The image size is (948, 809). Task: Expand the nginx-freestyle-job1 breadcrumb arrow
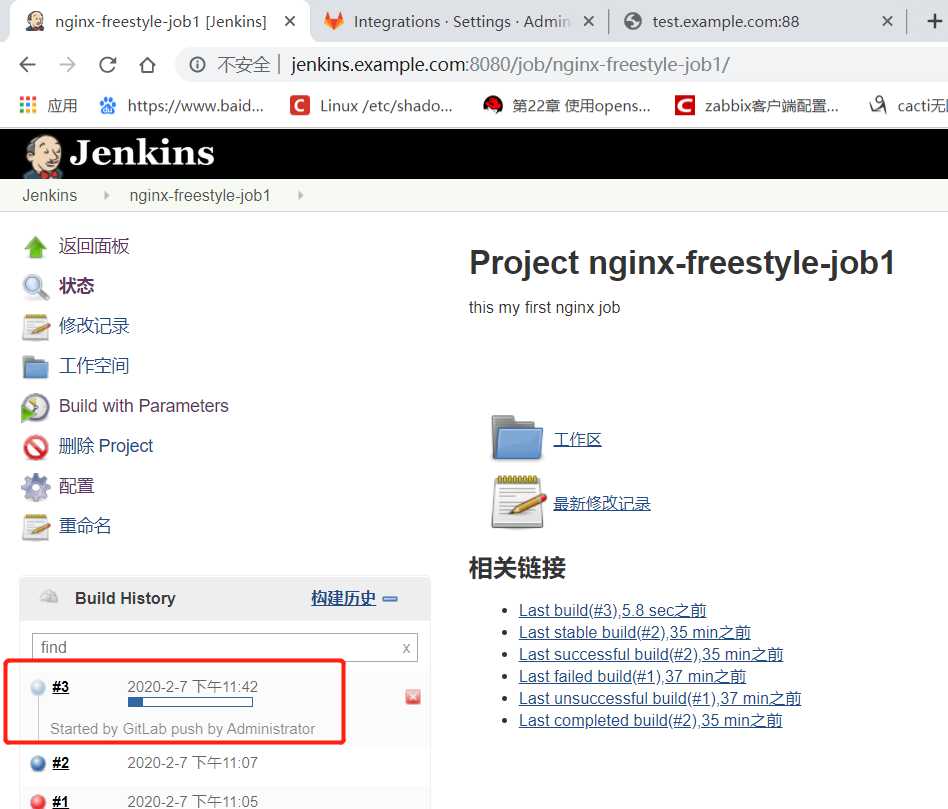(300, 195)
